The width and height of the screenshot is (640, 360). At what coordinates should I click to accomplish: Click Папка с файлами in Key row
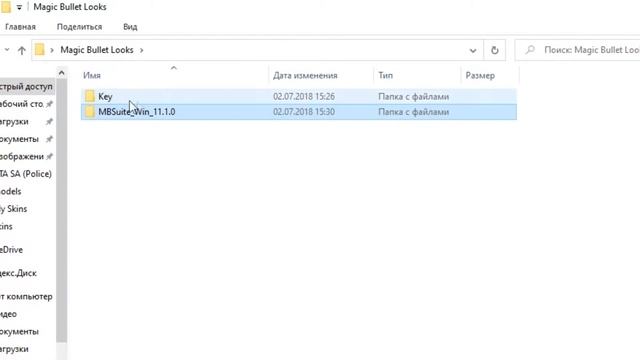[413, 97]
